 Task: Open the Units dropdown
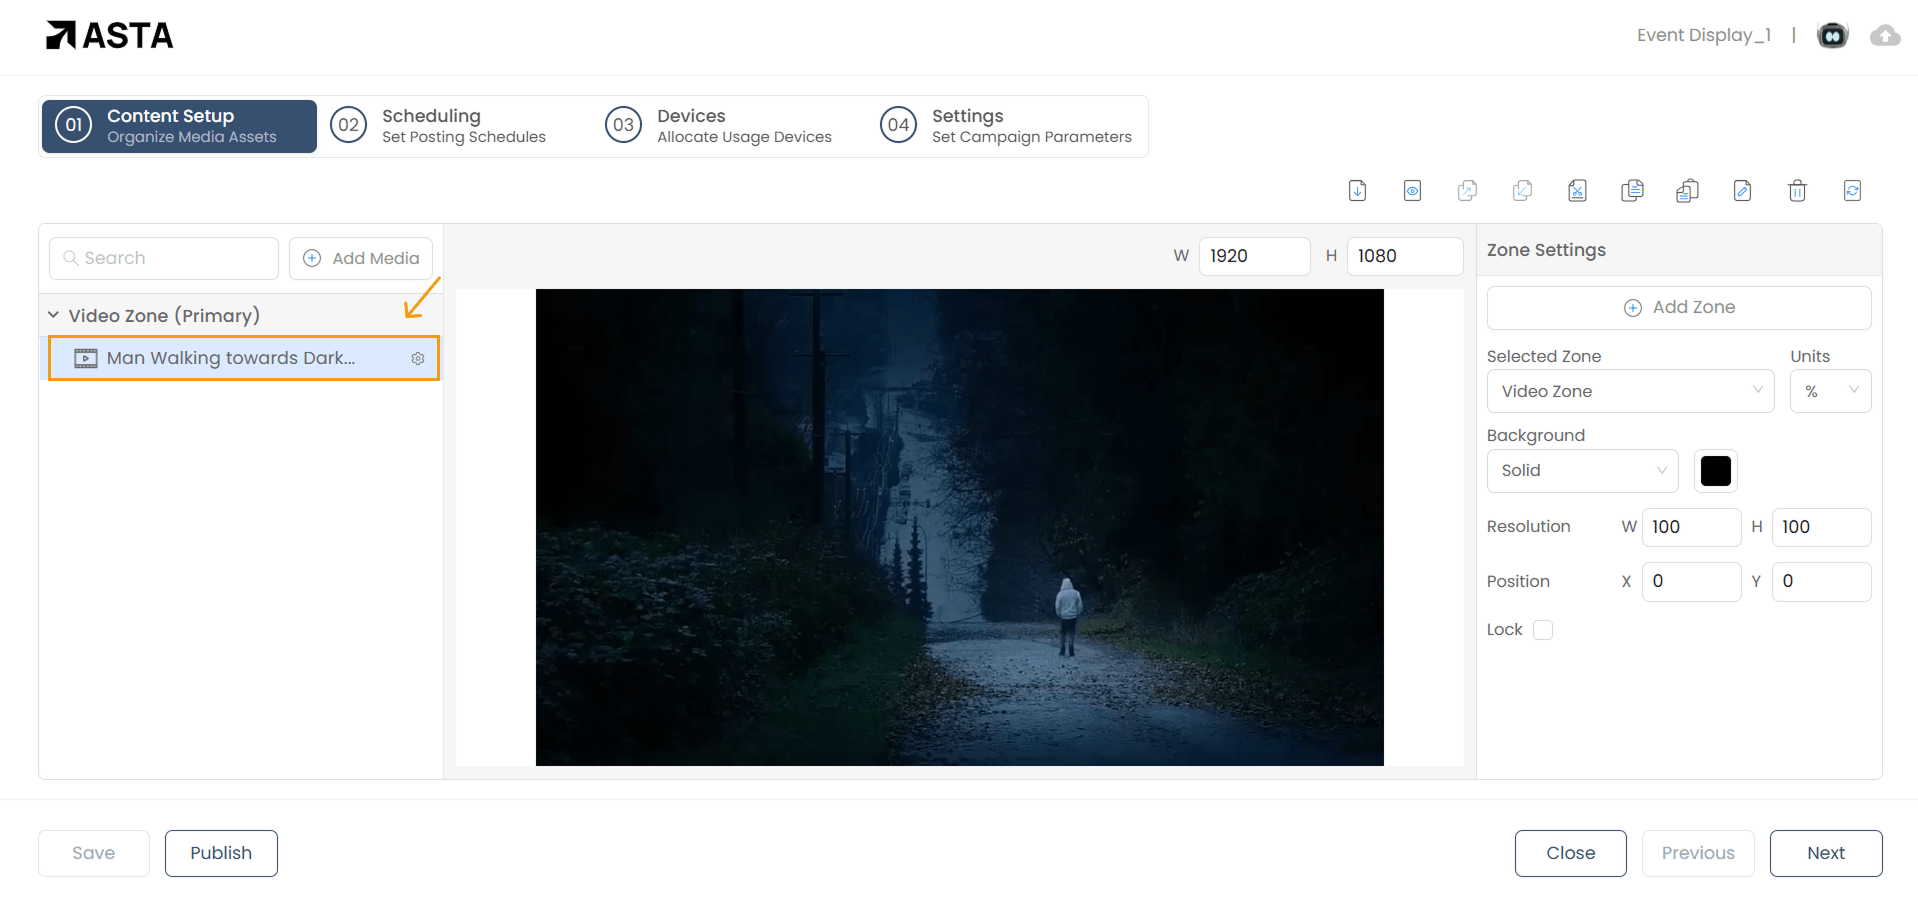(x=1830, y=391)
